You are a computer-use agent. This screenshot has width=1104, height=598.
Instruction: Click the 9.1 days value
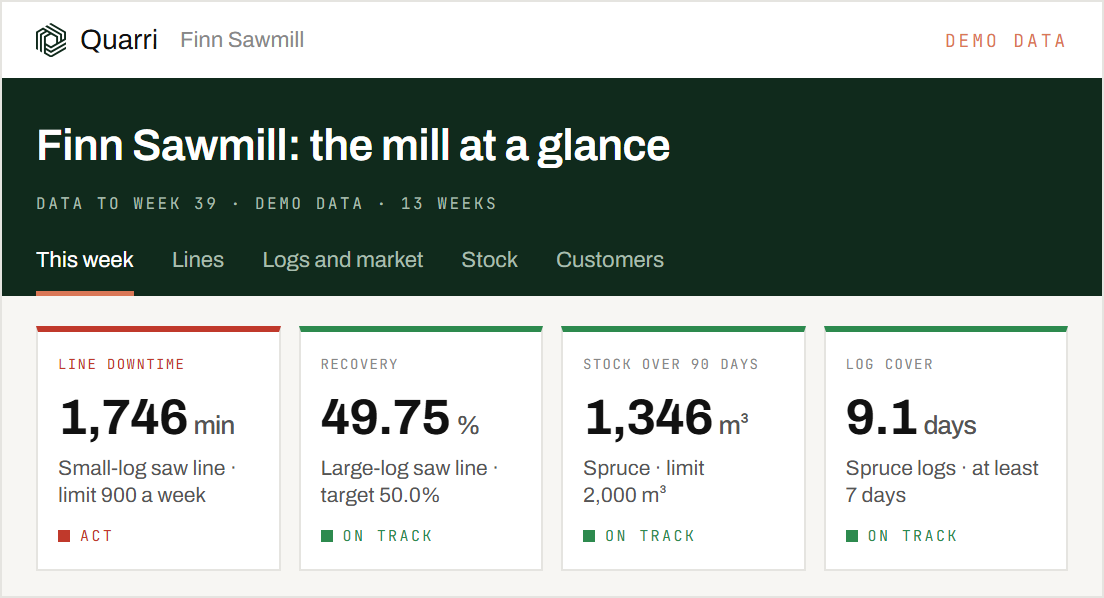click(x=911, y=418)
